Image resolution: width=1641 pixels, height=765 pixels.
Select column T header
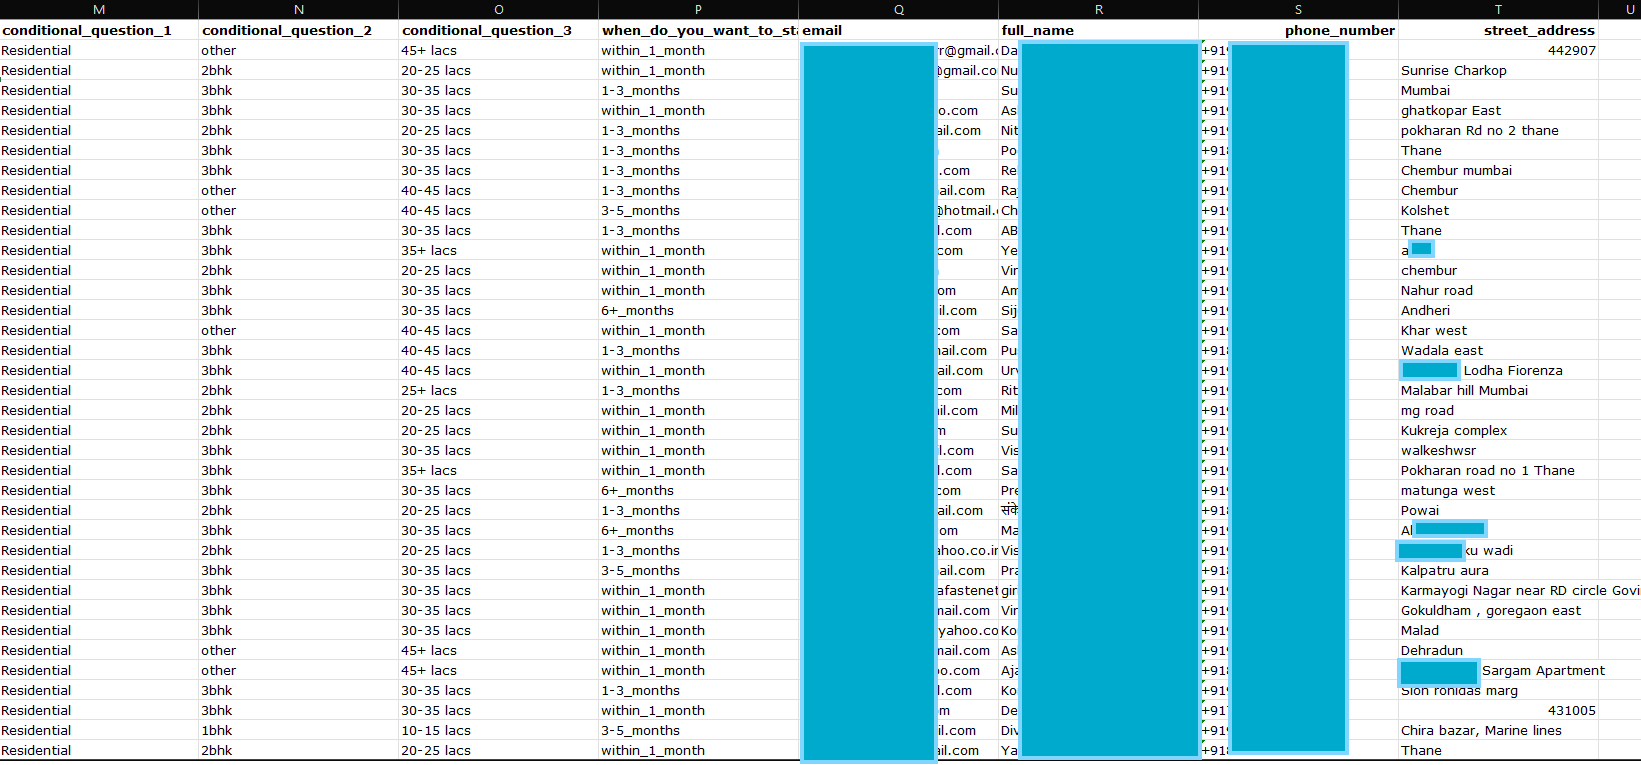tap(1499, 10)
